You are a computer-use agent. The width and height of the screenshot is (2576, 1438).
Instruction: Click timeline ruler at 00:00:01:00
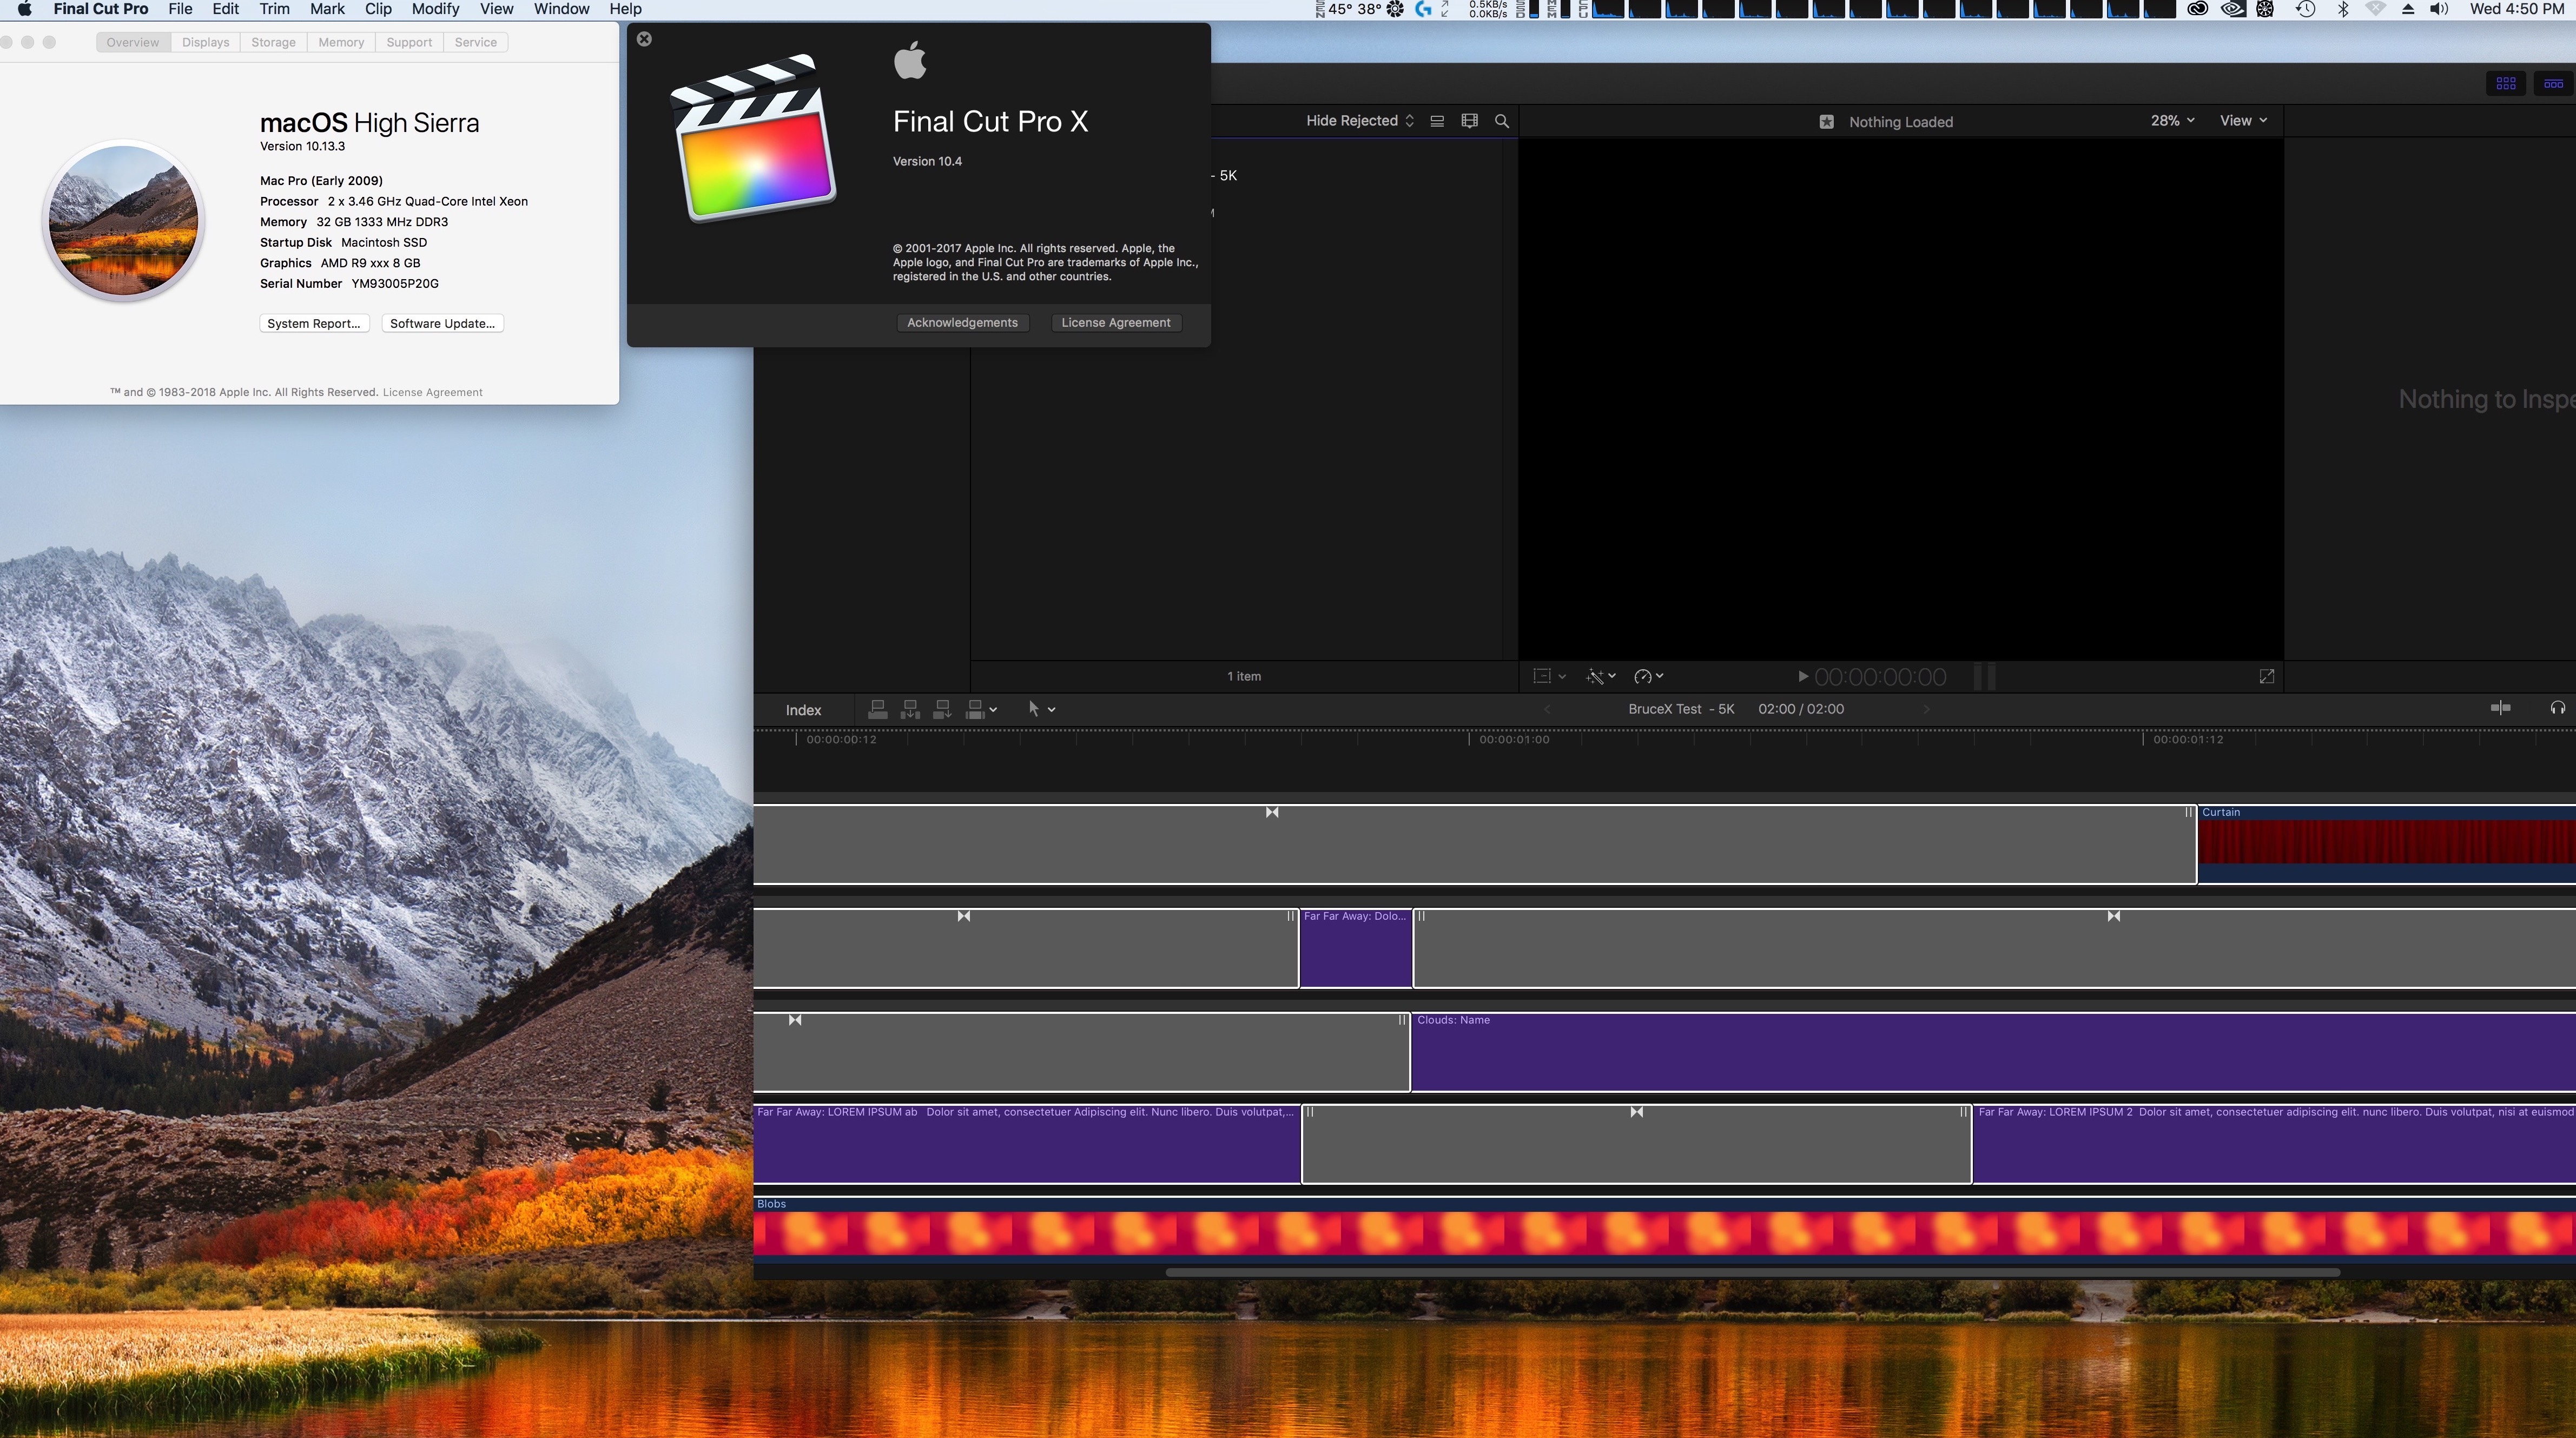click(x=1514, y=740)
